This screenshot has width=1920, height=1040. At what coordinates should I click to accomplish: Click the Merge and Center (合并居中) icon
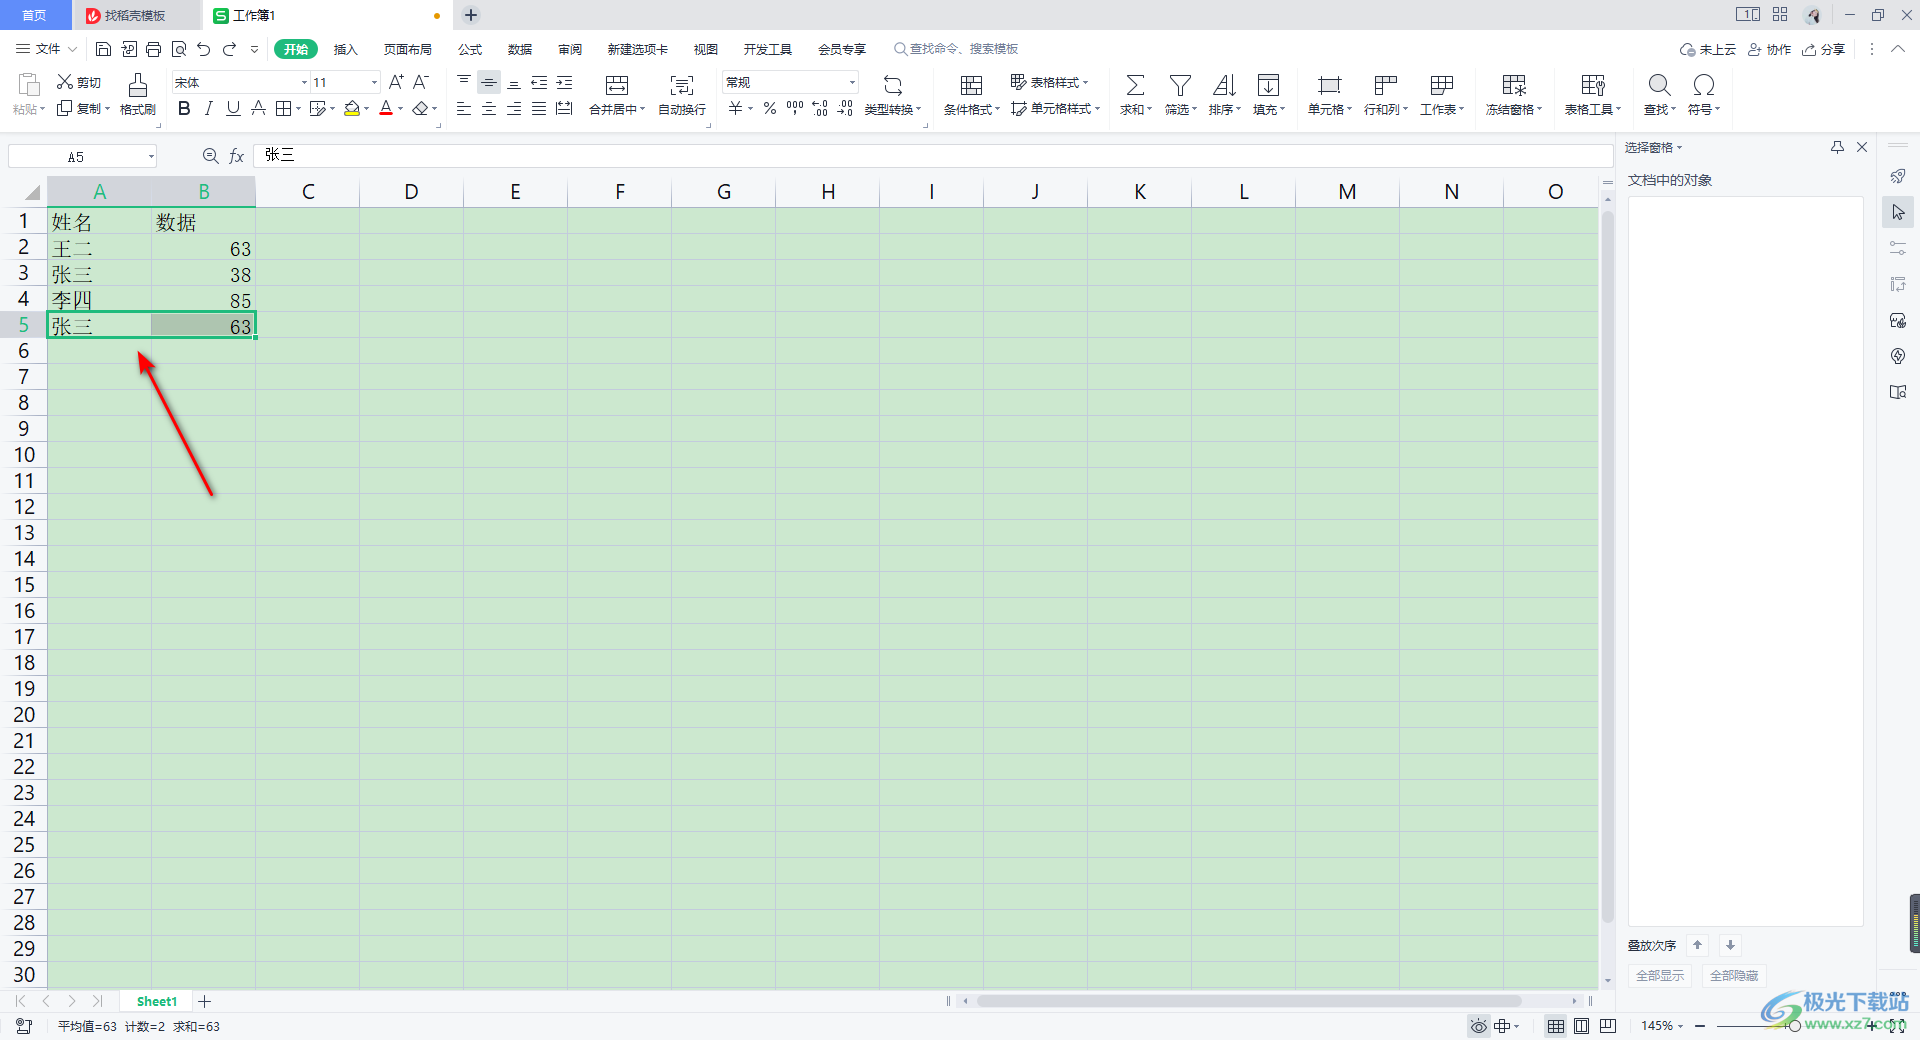coord(617,85)
